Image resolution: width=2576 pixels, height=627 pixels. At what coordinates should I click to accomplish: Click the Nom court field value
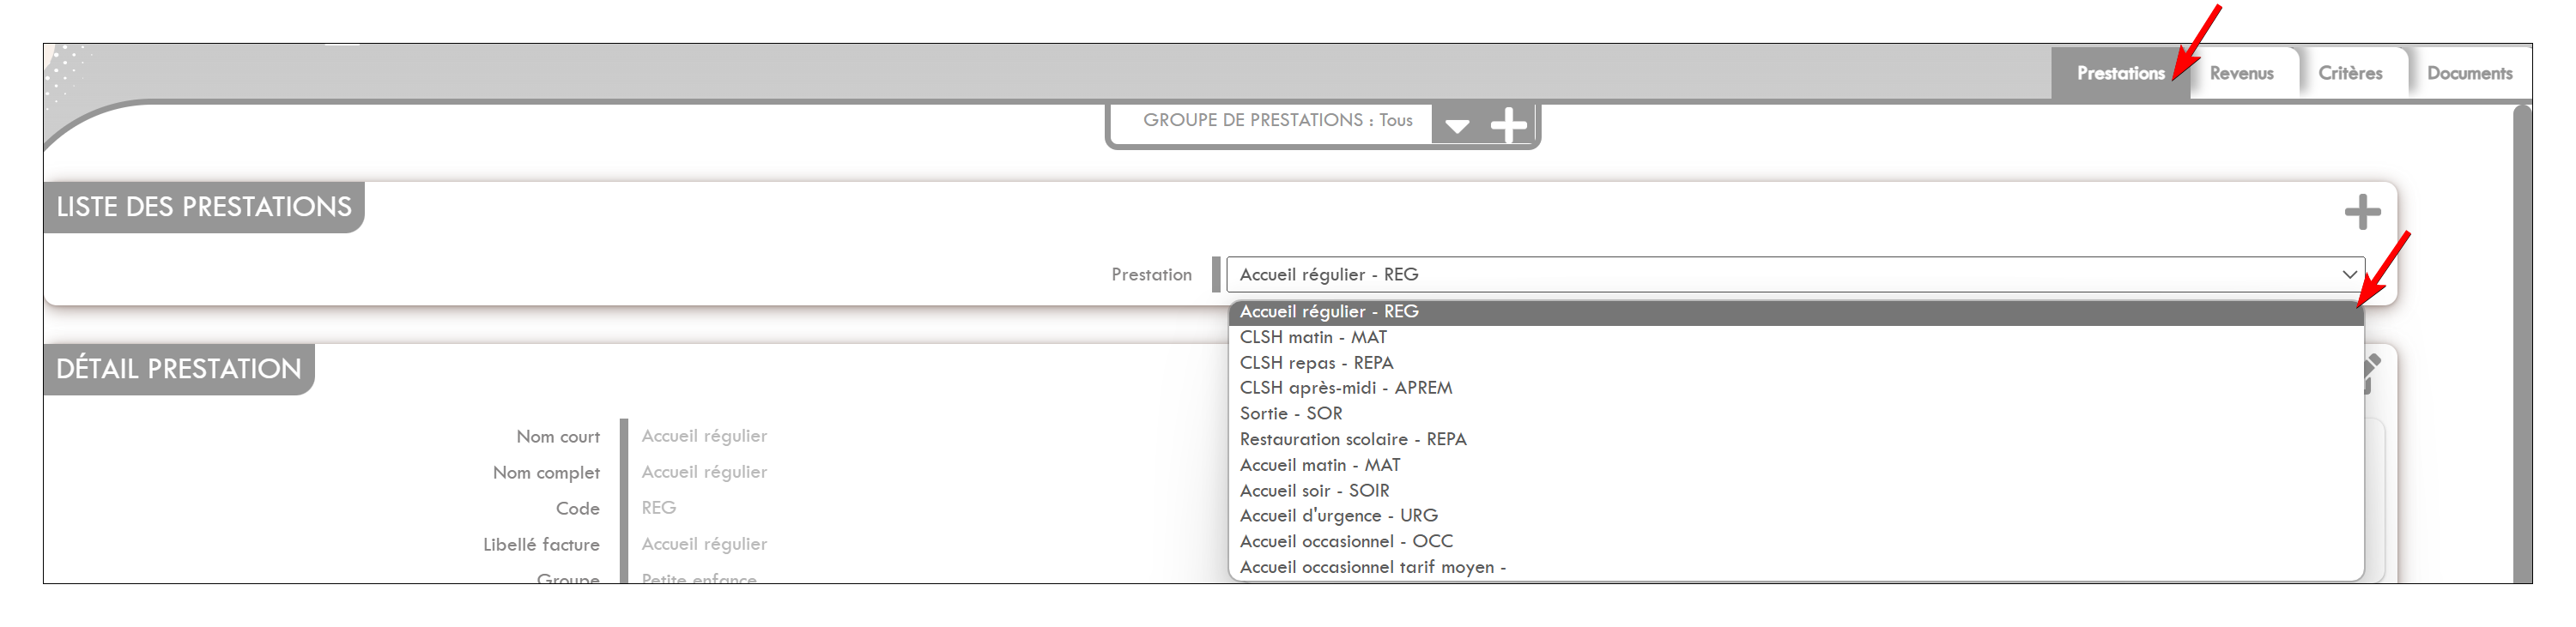[x=704, y=436]
